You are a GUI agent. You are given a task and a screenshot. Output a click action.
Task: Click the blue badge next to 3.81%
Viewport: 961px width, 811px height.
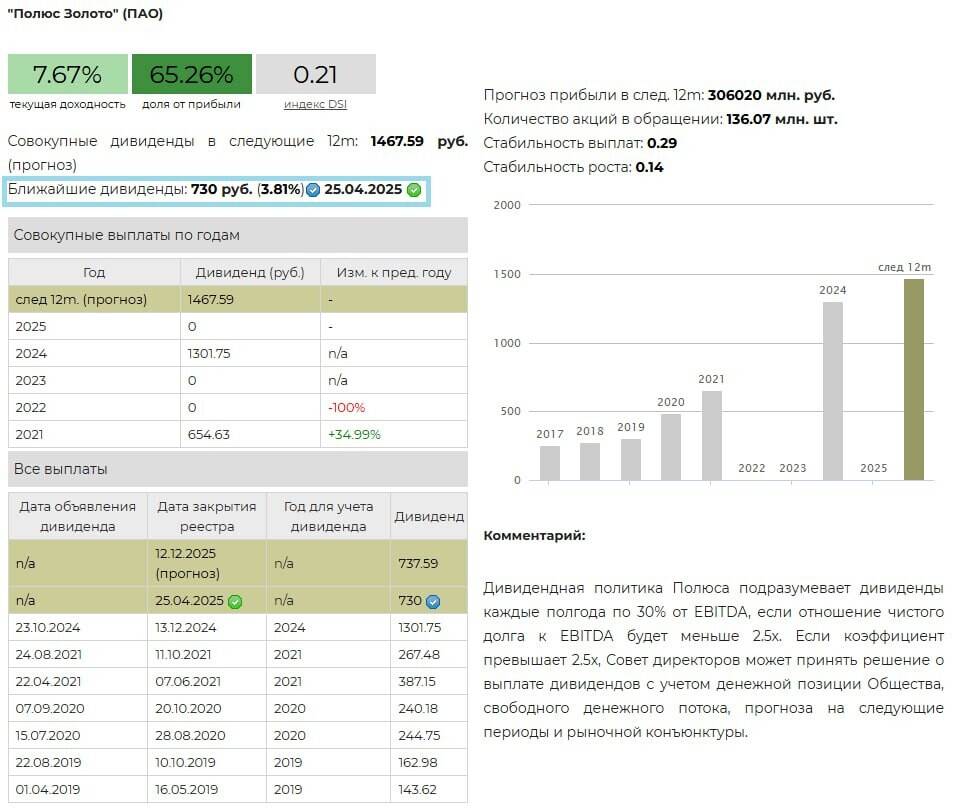click(x=313, y=190)
